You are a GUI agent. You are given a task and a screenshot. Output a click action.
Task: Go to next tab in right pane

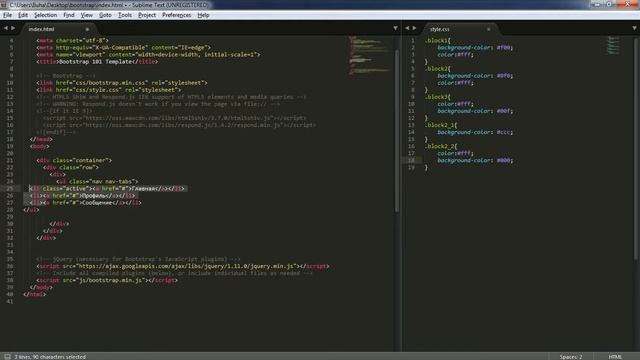point(414,28)
